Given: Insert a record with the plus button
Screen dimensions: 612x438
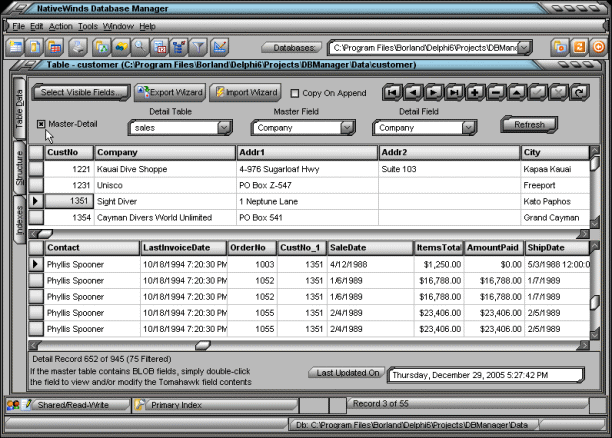Looking at the screenshot, I should (475, 92).
